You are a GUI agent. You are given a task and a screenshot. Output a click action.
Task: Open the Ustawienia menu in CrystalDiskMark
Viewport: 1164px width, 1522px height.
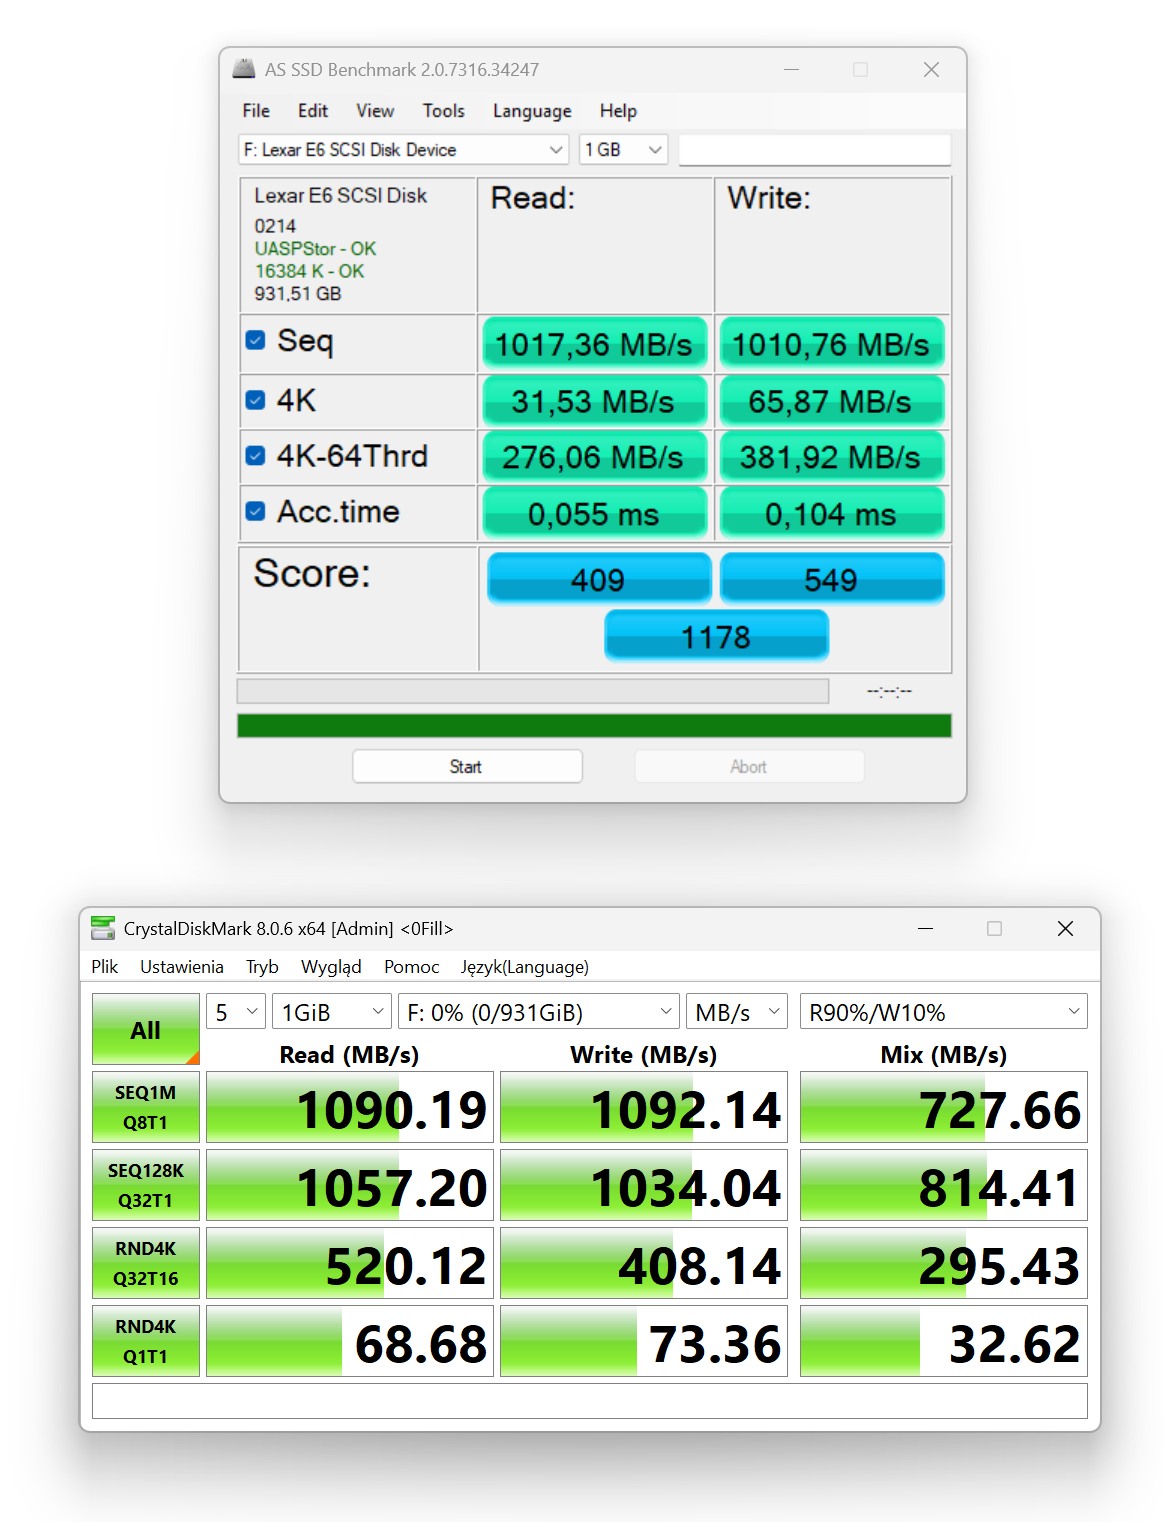181,967
